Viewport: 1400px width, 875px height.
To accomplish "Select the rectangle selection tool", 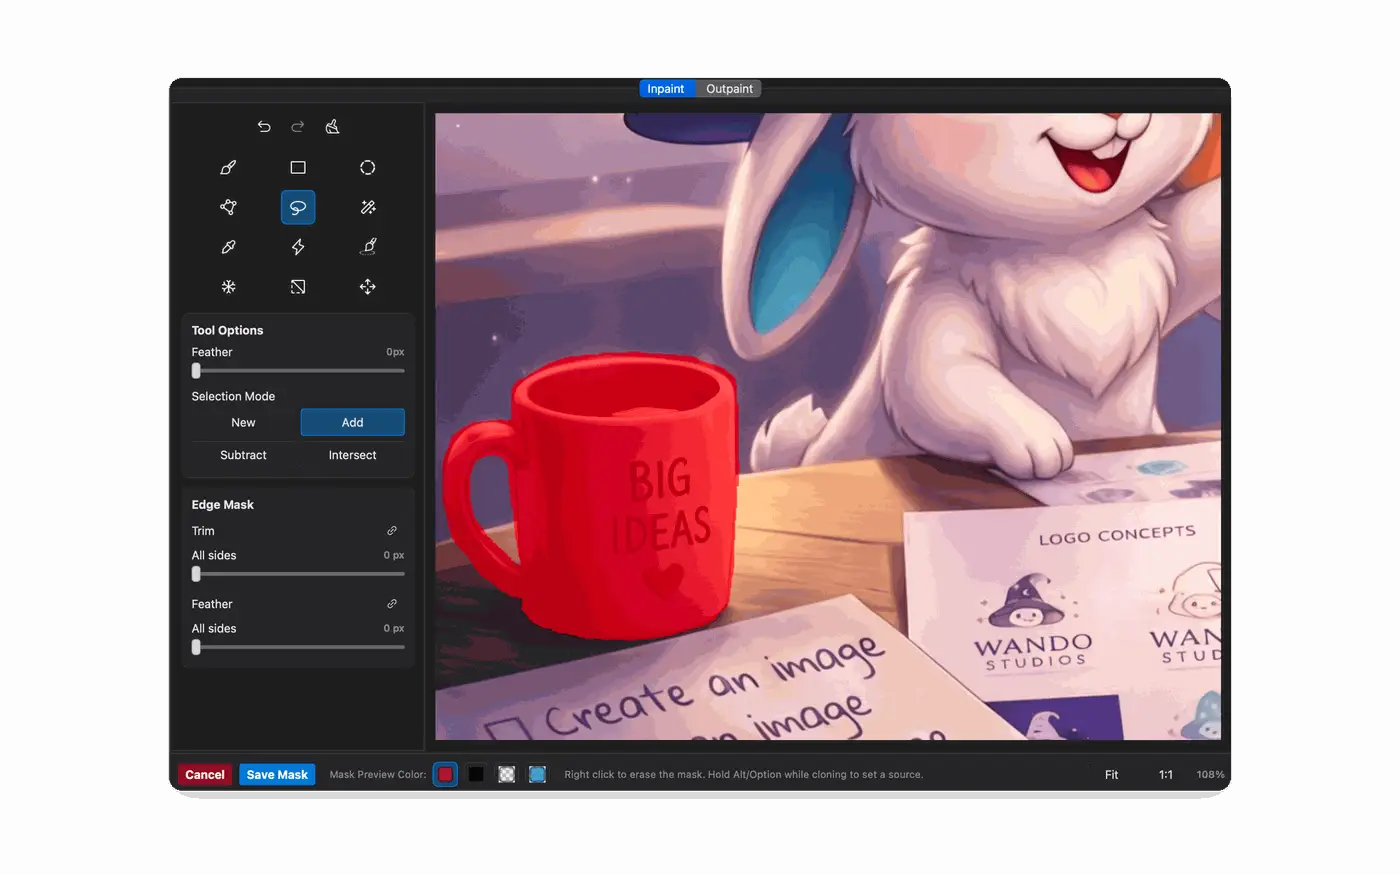I will point(298,168).
